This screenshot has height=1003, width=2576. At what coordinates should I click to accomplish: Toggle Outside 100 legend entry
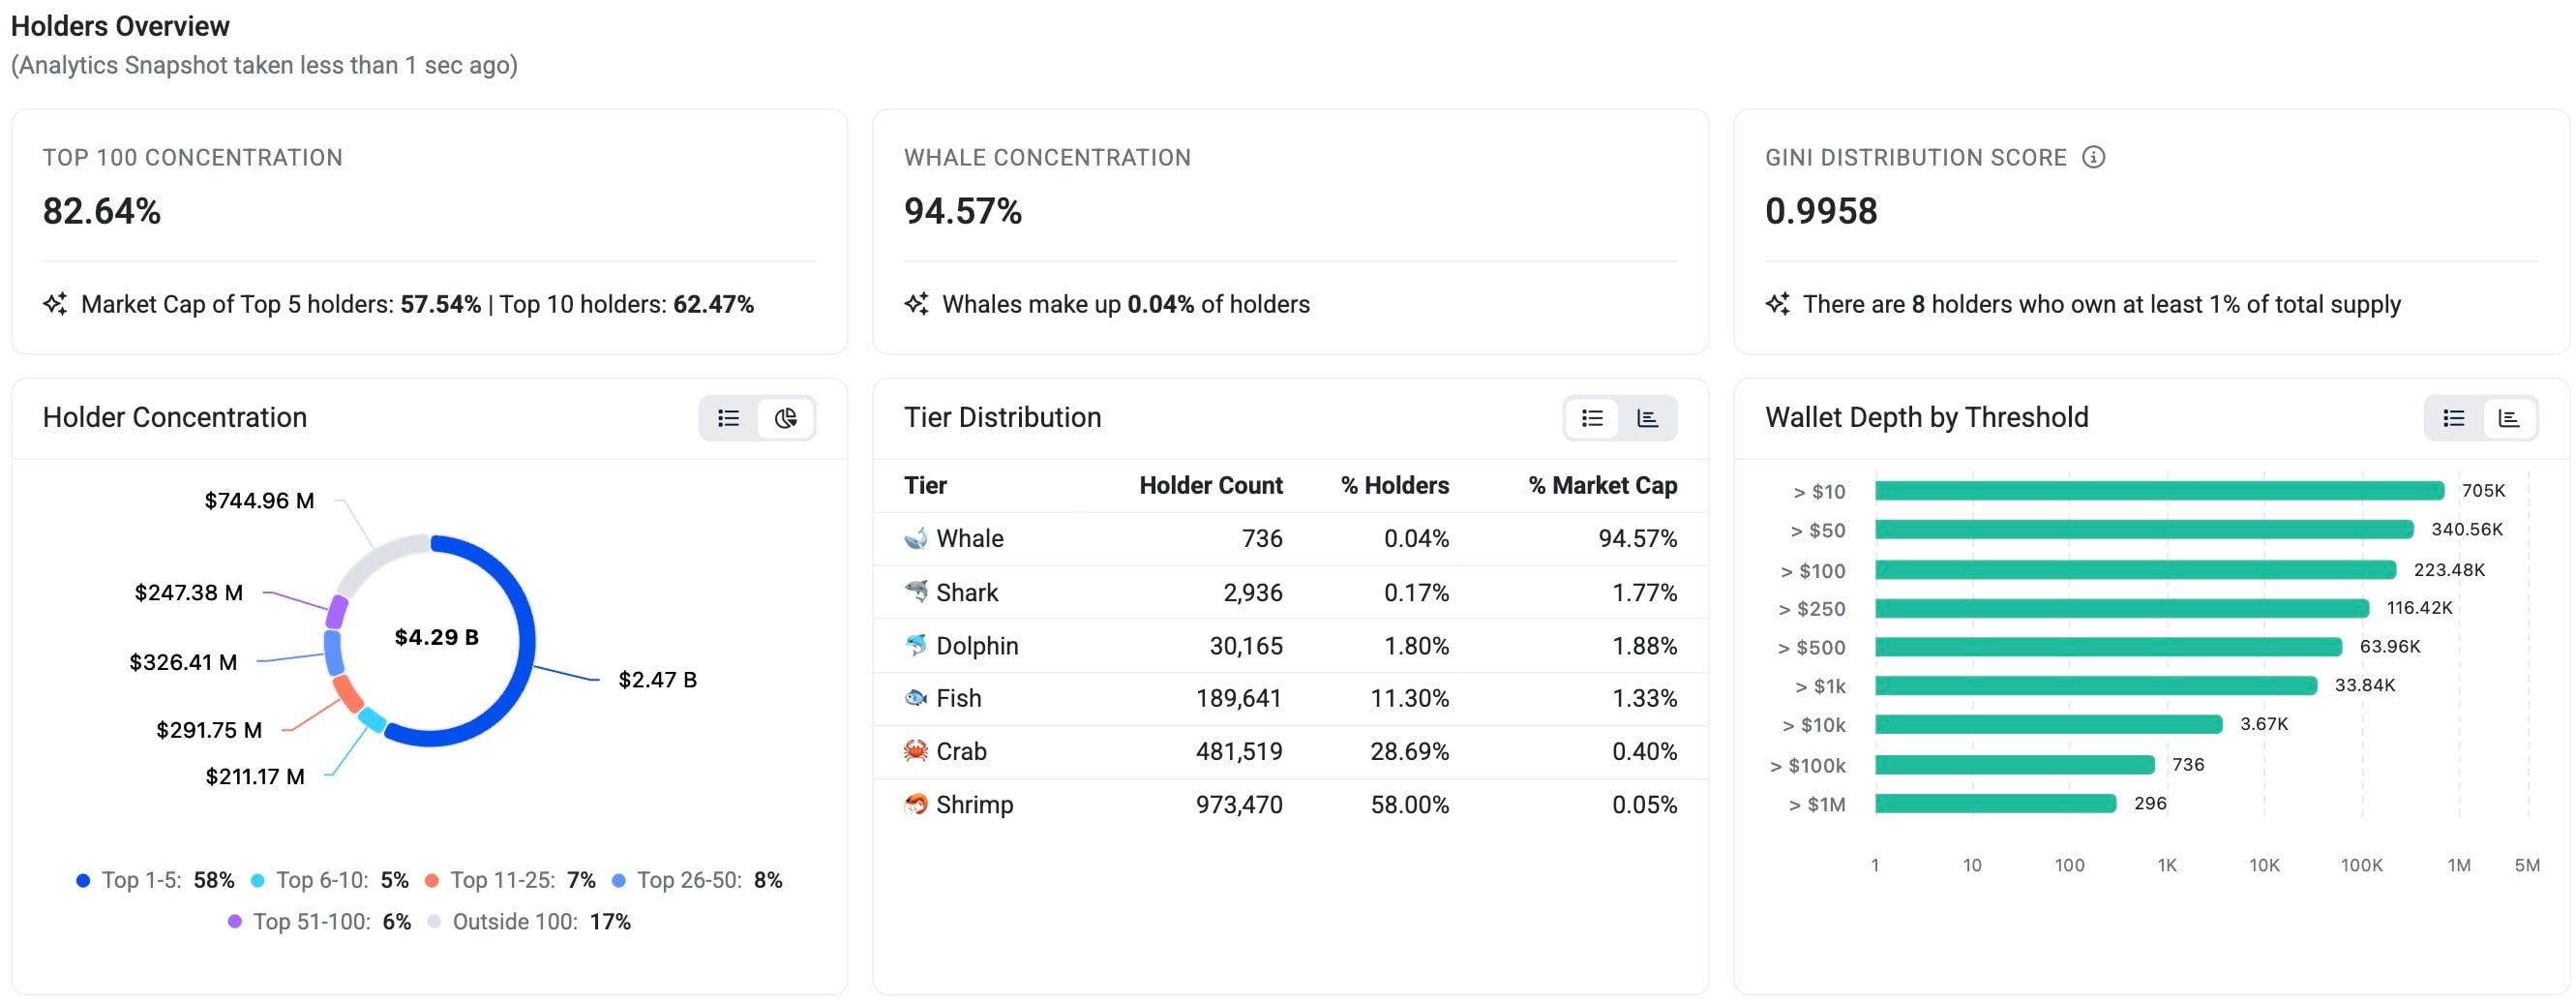pos(530,921)
